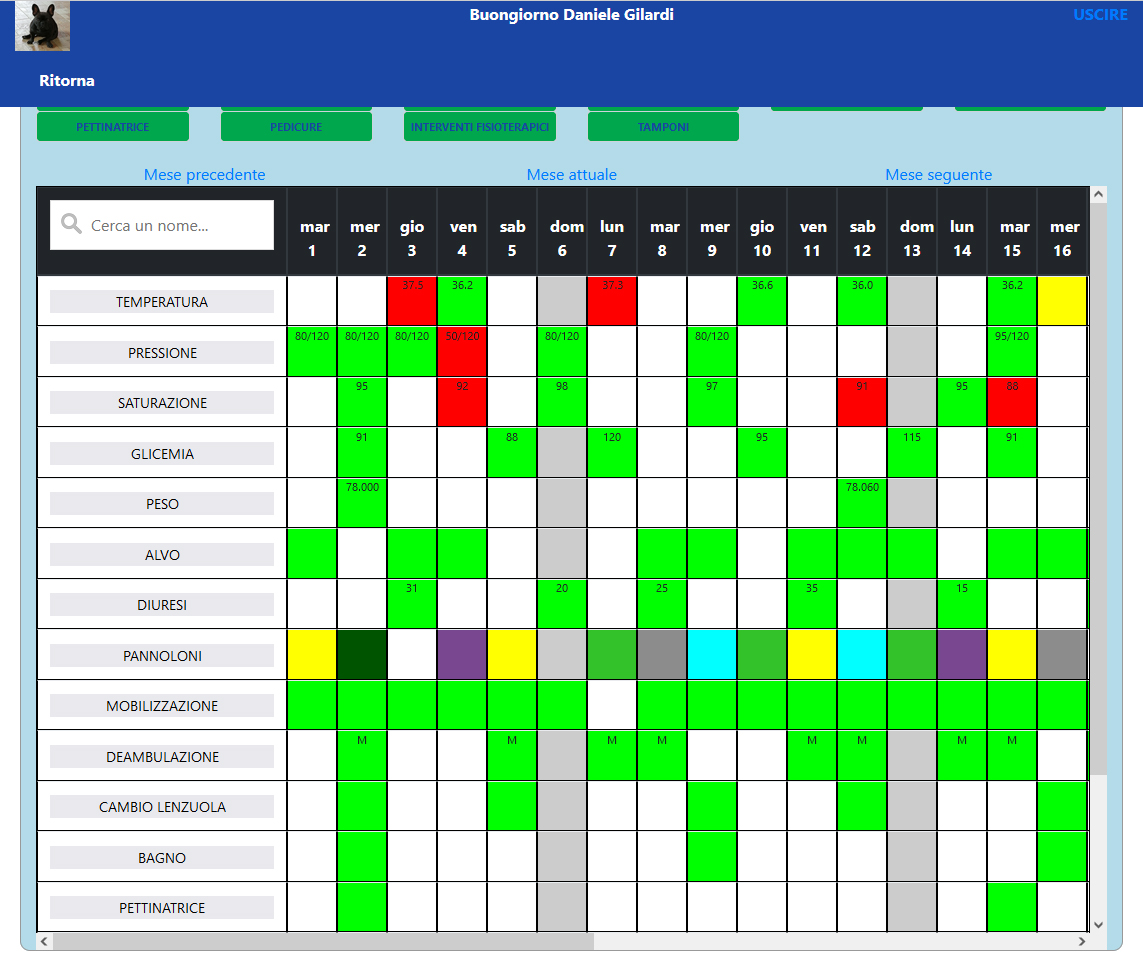1143x954 pixels.
Task: Click the green 78.060 PESO cell
Action: (x=862, y=503)
